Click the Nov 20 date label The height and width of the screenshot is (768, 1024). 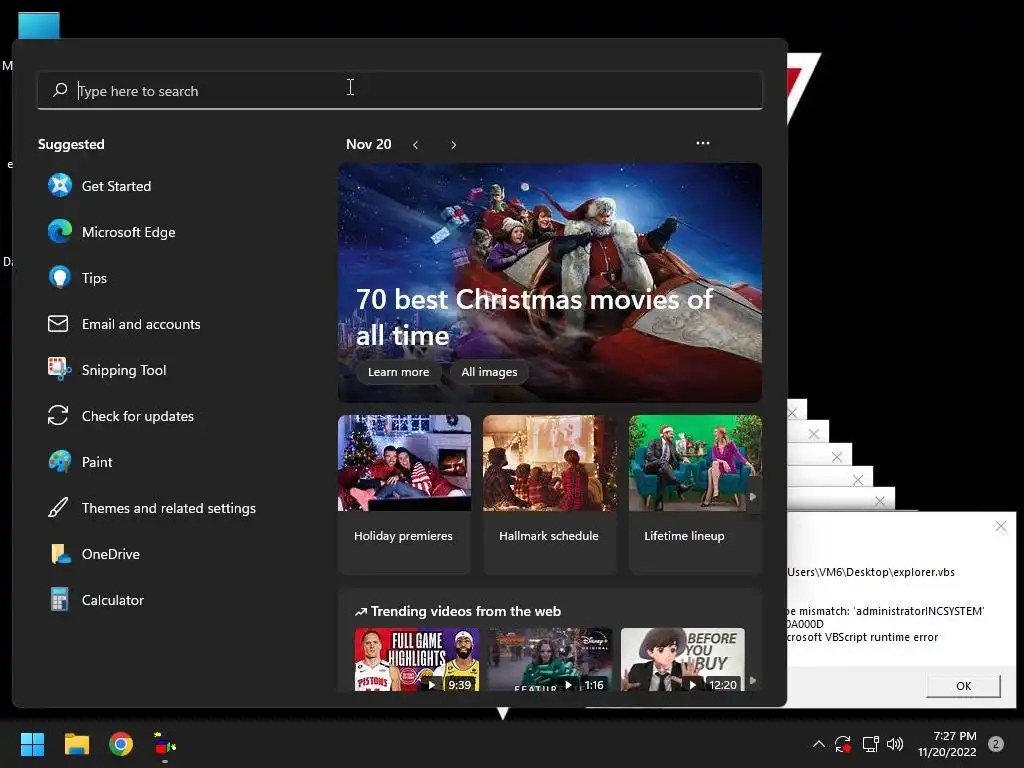368,144
